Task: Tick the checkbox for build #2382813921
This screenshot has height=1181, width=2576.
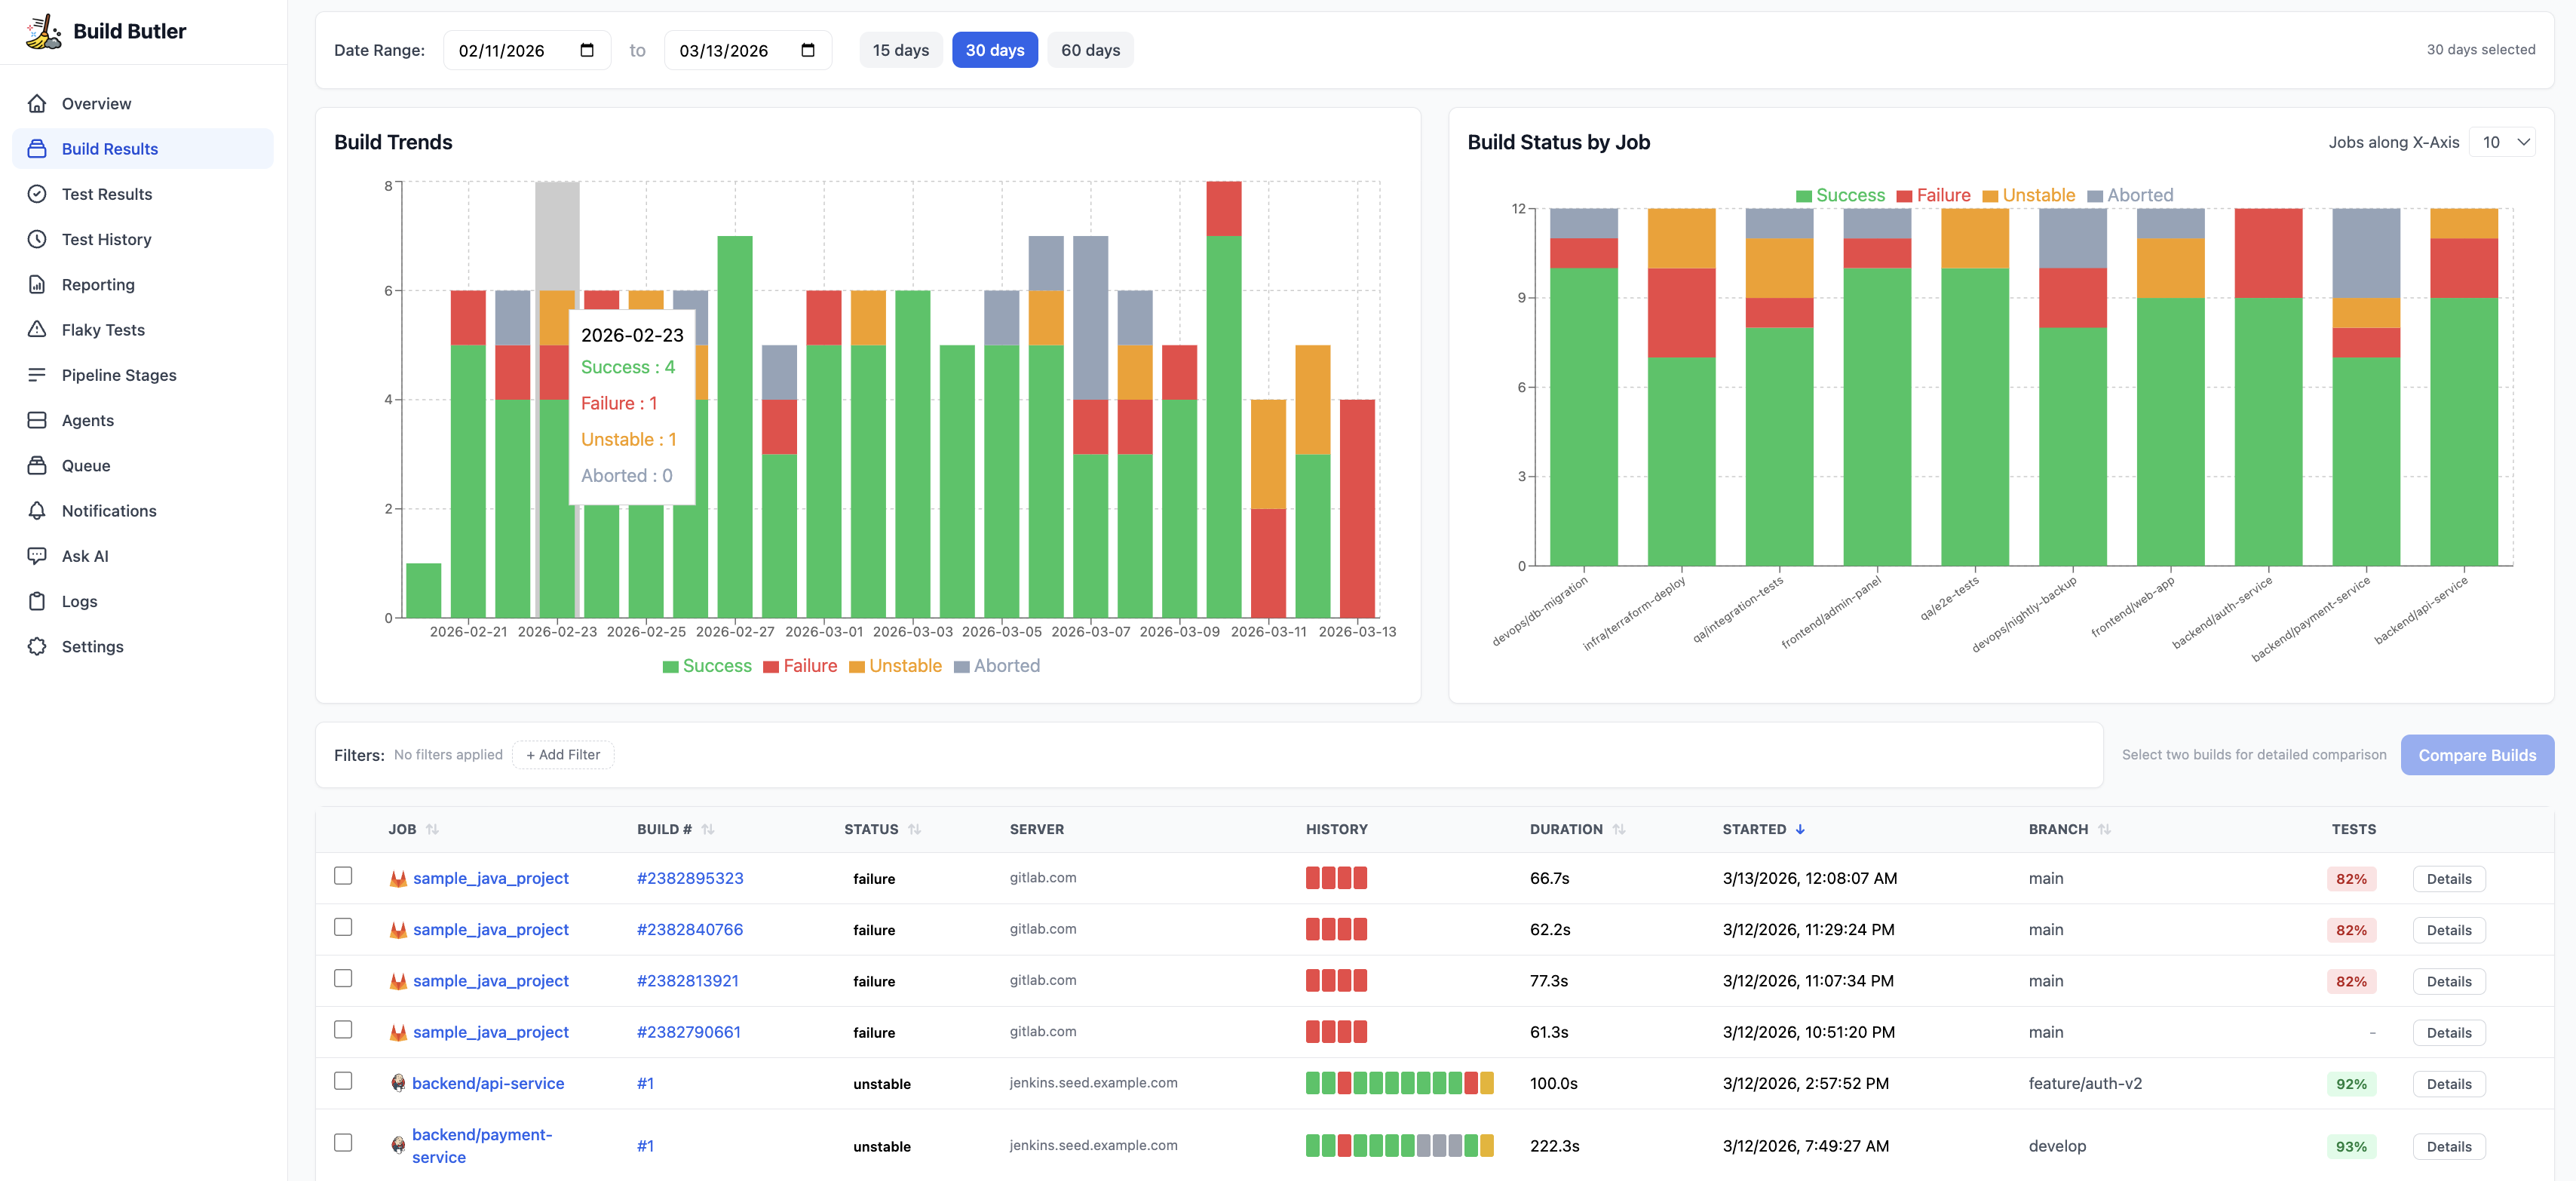Action: click(343, 978)
